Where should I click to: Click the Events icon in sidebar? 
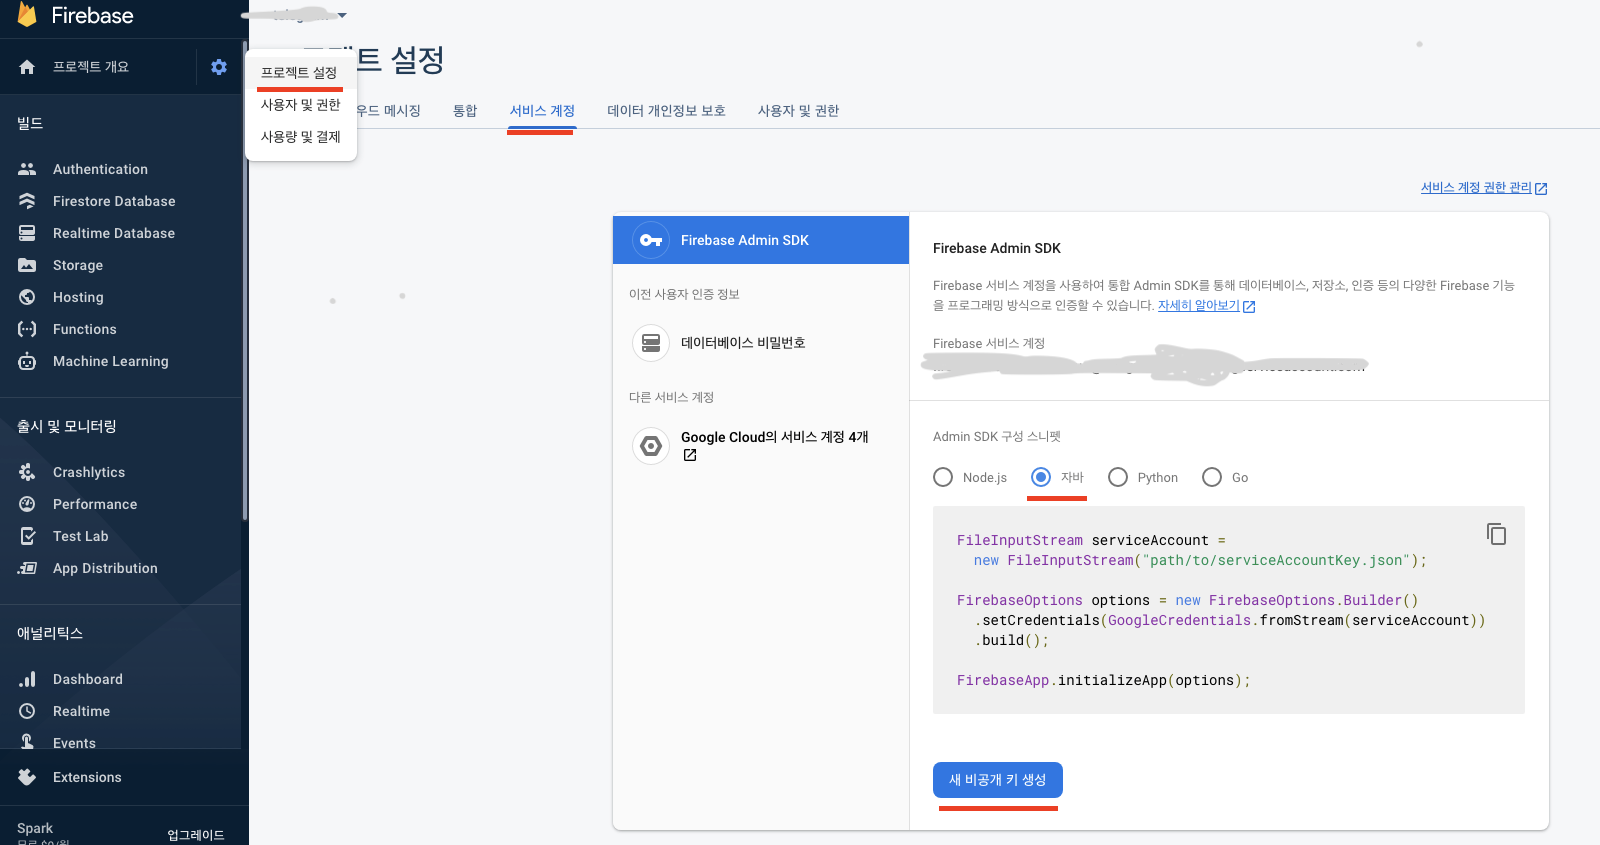pos(27,741)
